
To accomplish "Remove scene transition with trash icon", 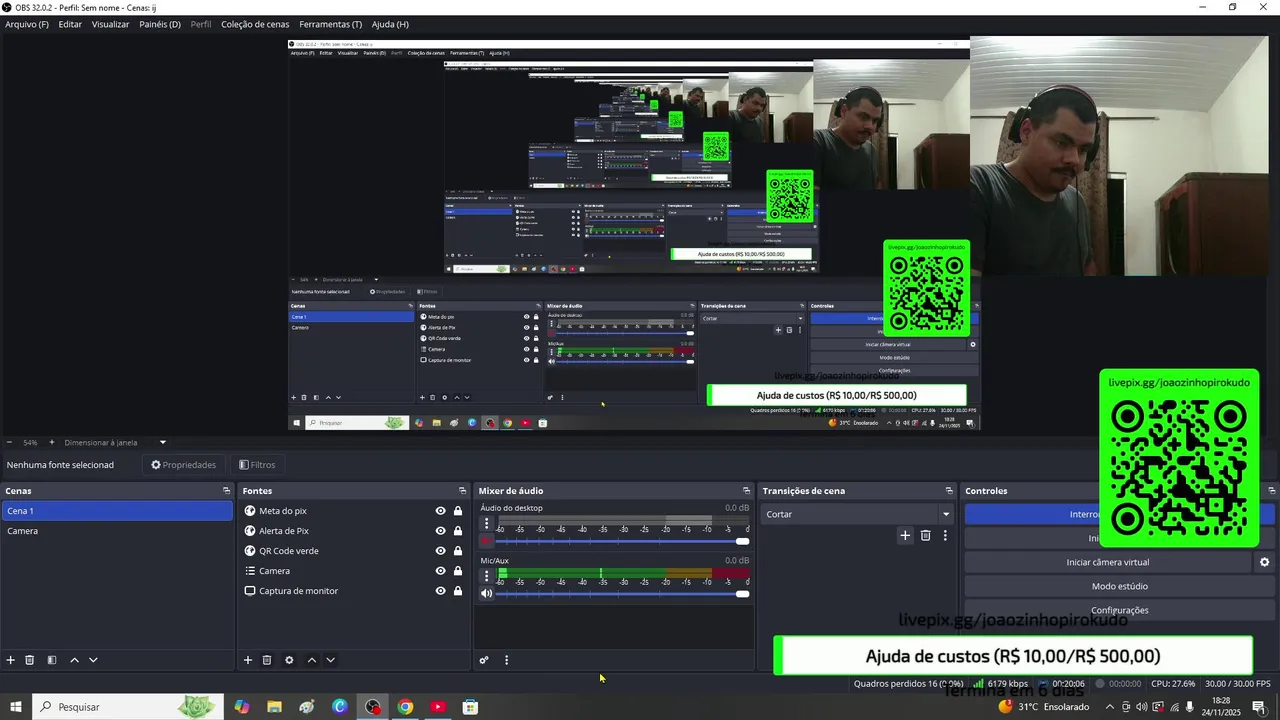I will [x=926, y=536].
